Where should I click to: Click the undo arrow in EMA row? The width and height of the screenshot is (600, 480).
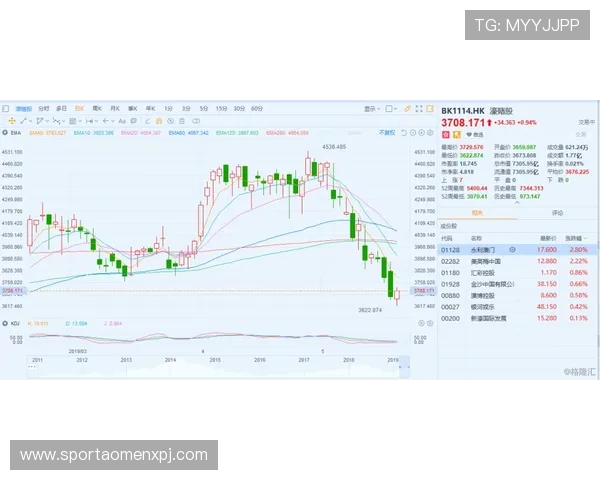pos(404,133)
